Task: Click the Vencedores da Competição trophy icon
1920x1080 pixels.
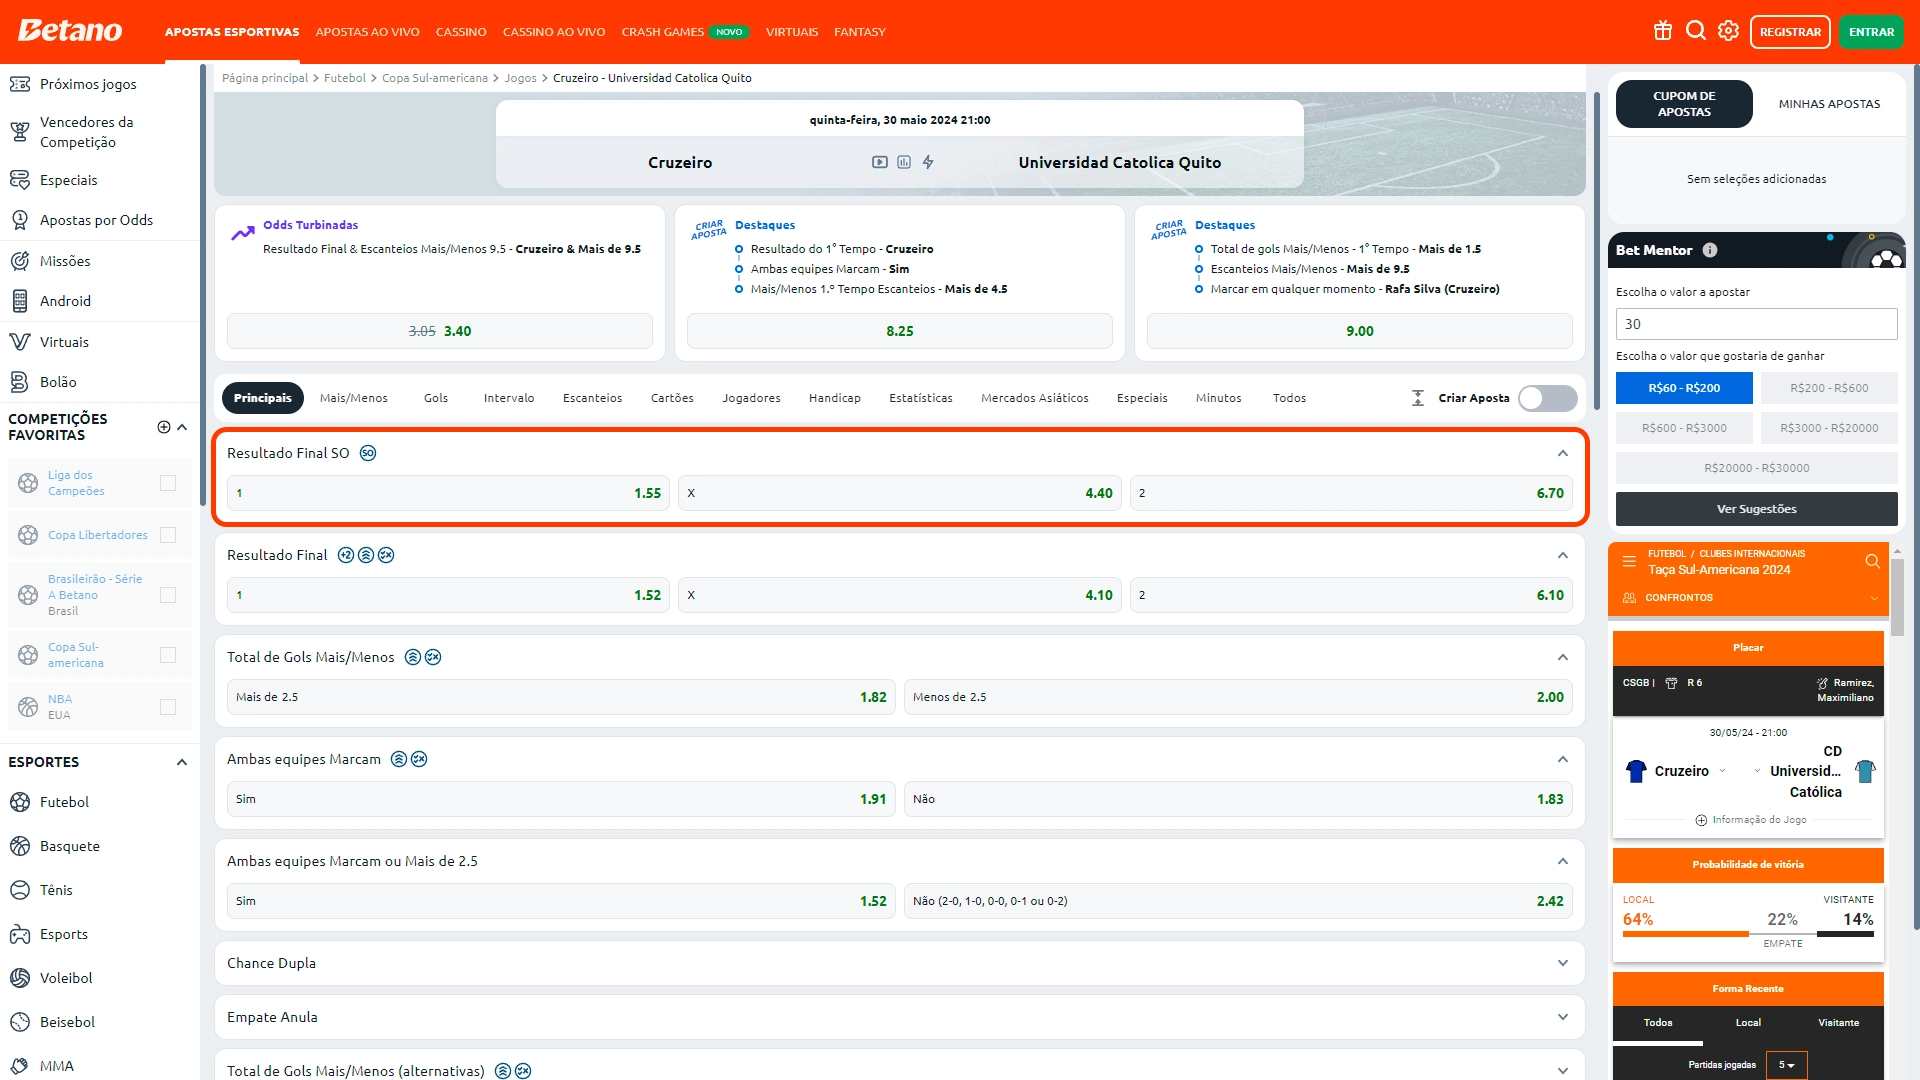Action: (20, 132)
